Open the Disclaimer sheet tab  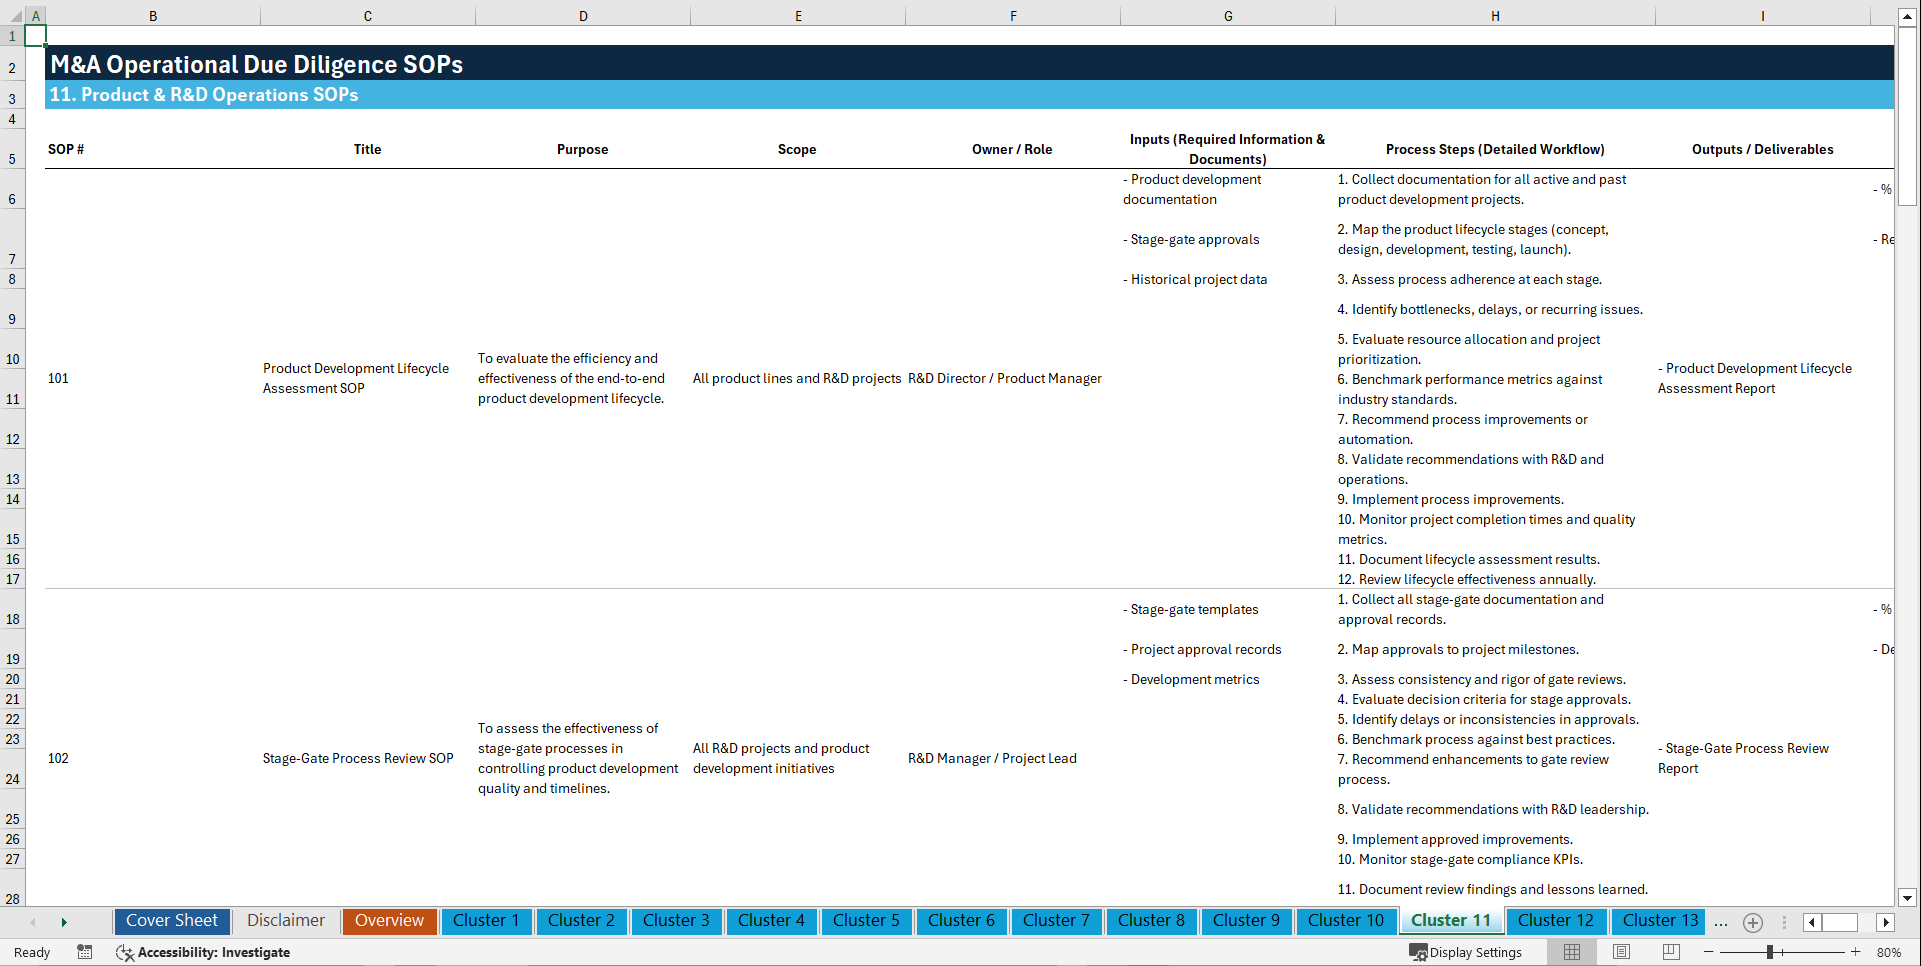[285, 920]
